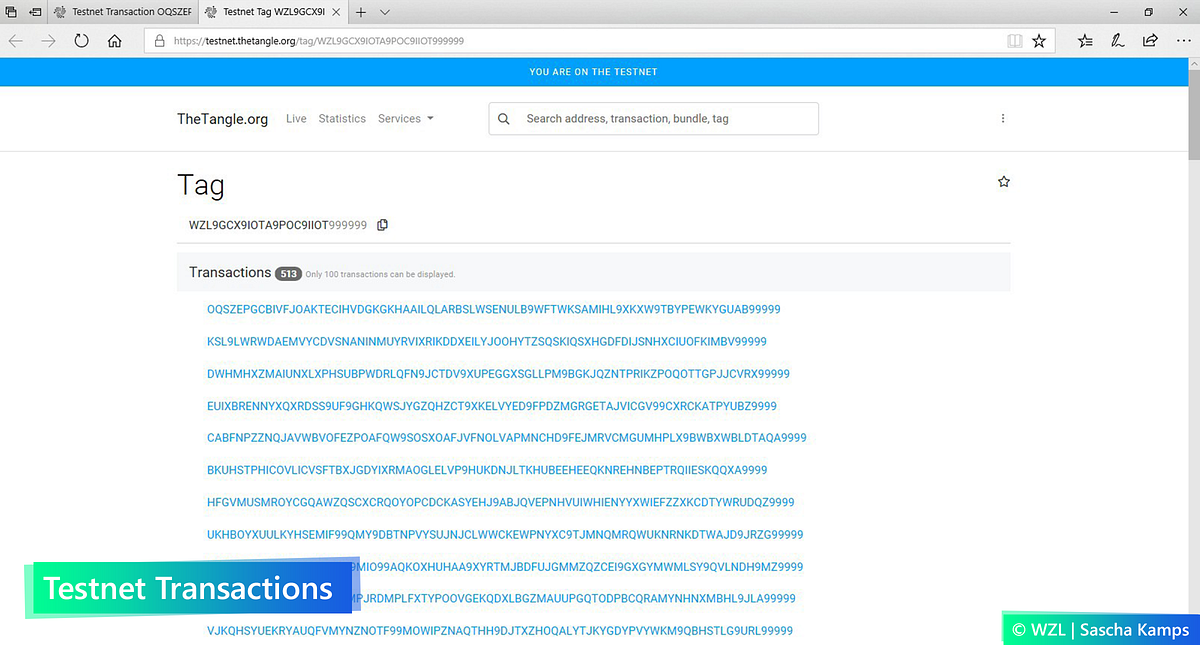Image resolution: width=1200 pixels, height=645 pixels.
Task: Open transaction starting HFGVMUSMROYCGQAW
Action: (x=501, y=502)
